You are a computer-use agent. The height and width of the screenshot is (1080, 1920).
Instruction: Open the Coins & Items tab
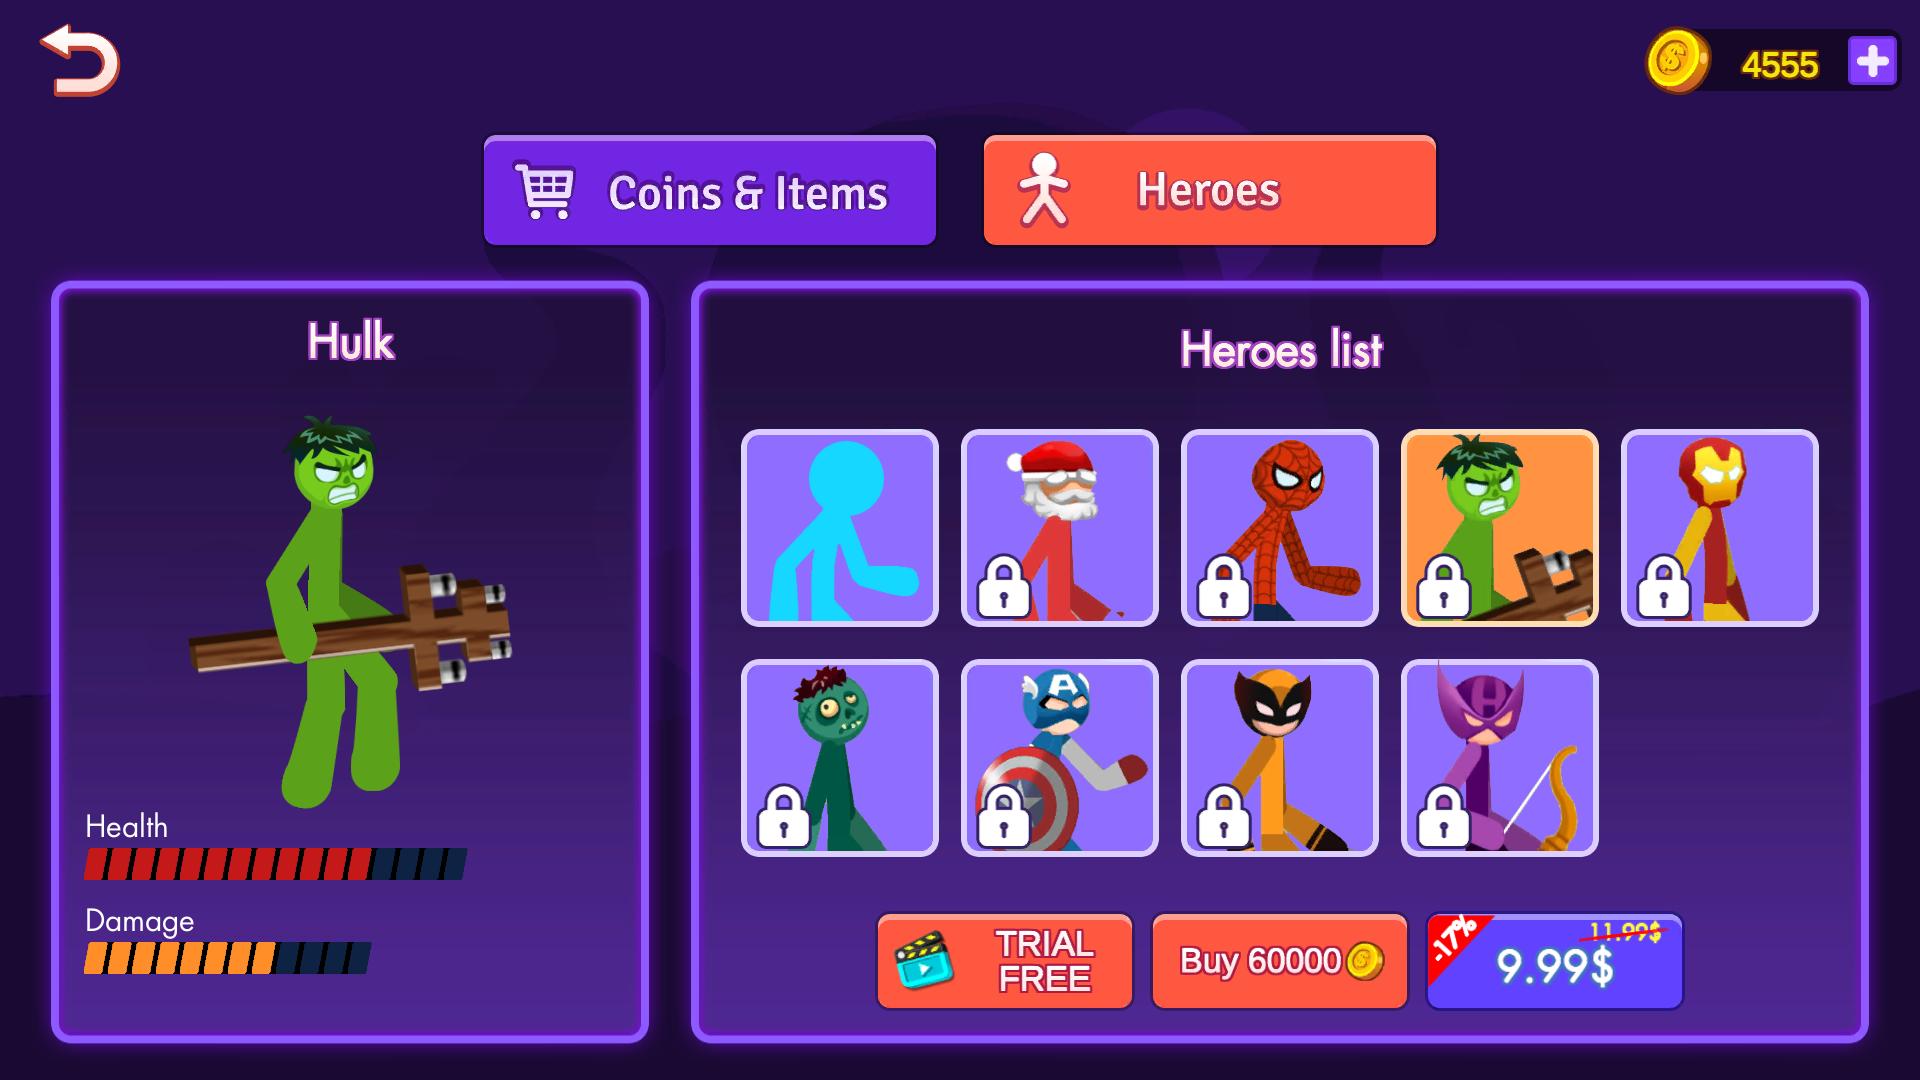coord(710,191)
